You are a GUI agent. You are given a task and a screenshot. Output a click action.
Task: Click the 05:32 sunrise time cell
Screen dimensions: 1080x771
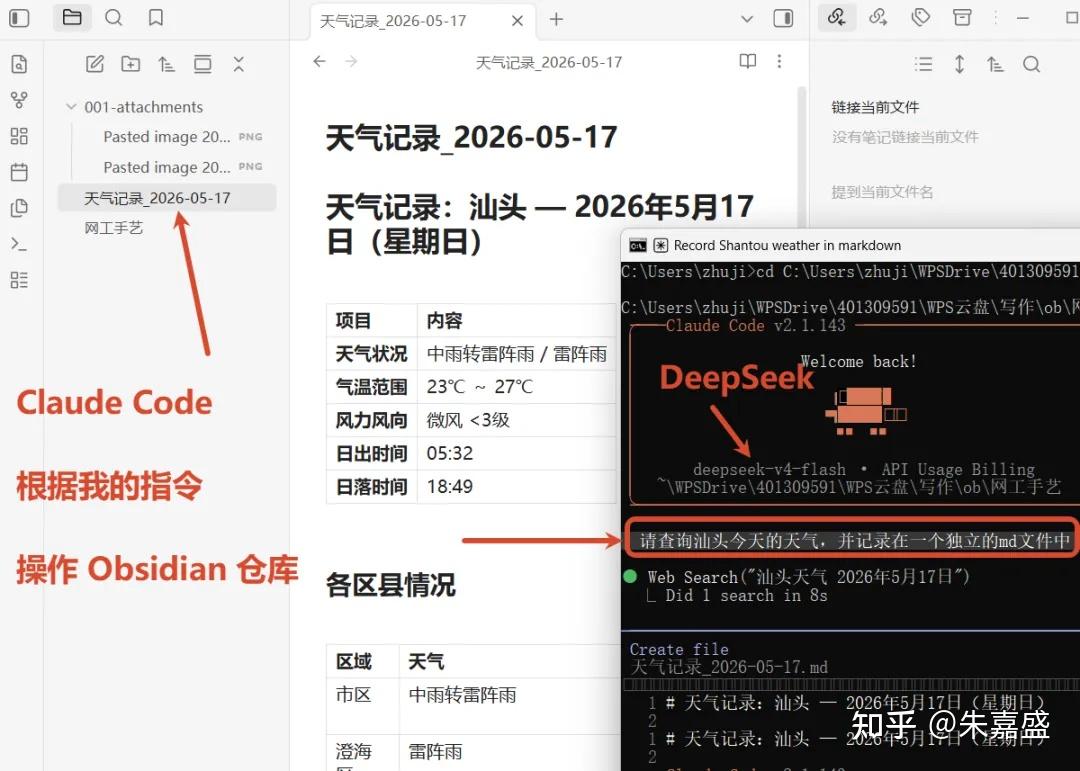pos(517,453)
